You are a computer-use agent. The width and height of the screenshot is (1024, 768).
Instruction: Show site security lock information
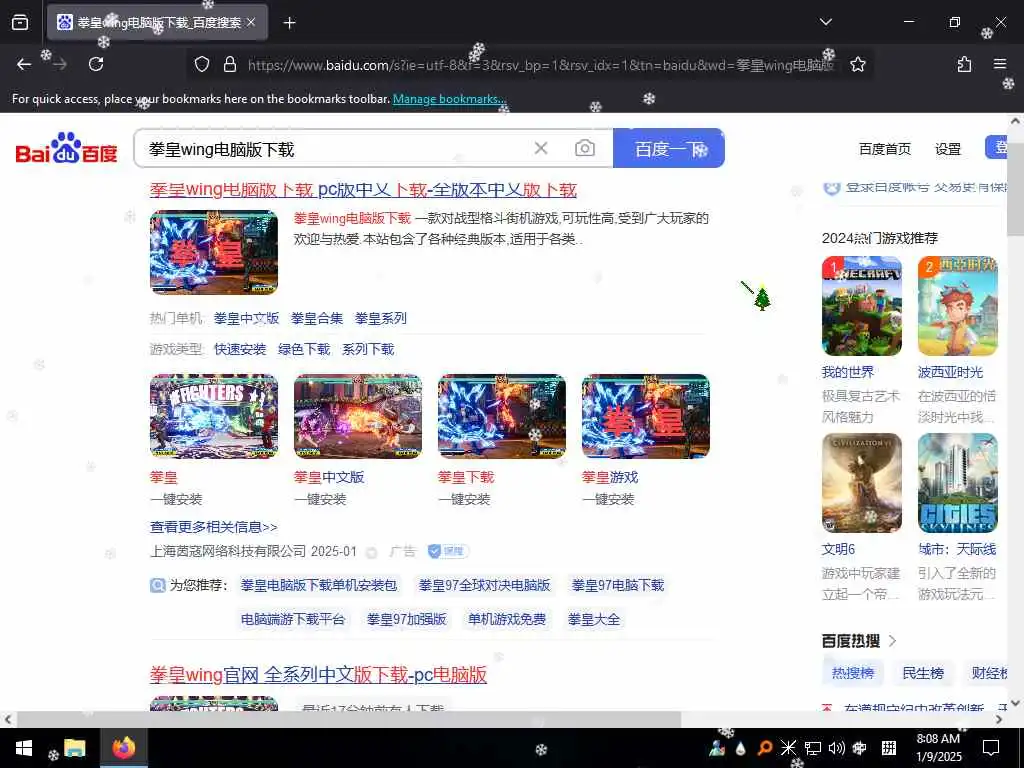click(230, 64)
